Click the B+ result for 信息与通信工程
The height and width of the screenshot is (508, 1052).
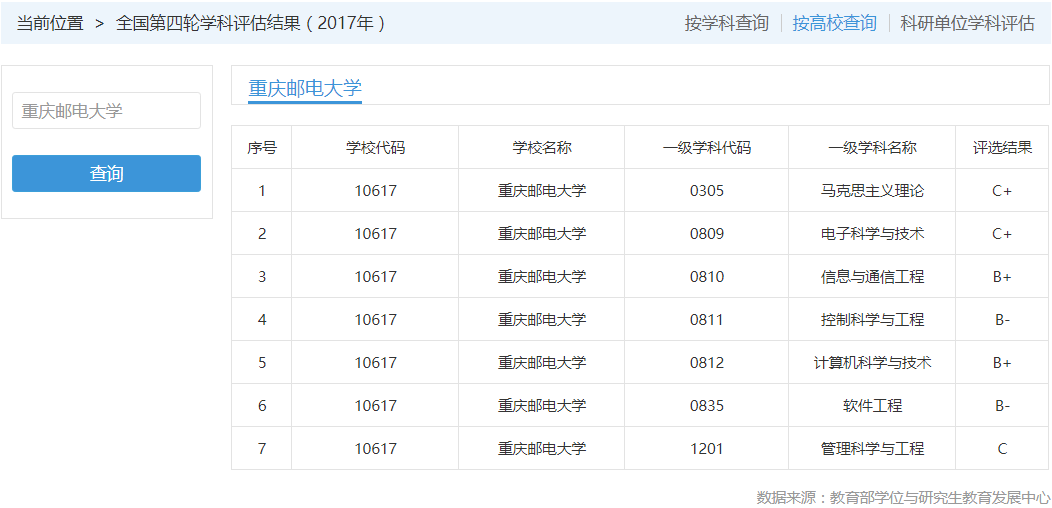click(1002, 276)
